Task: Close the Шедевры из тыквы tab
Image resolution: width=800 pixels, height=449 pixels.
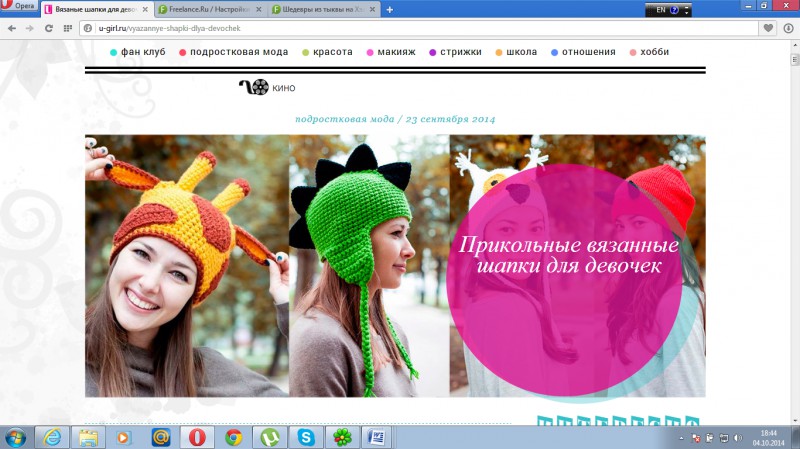Action: pos(372,10)
